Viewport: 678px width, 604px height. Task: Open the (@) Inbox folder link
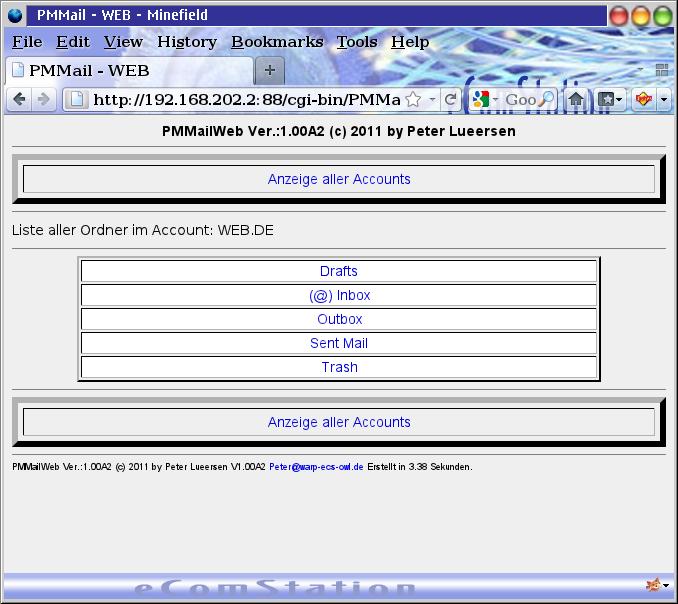tap(339, 295)
